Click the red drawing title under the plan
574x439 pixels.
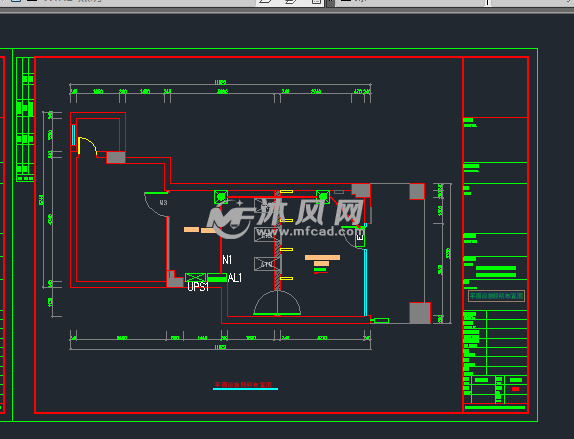coord(243,384)
